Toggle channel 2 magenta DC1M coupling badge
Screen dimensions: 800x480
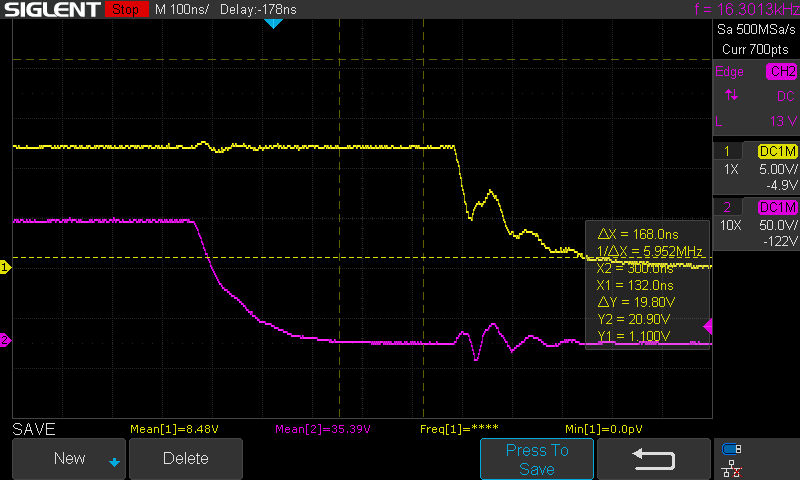point(777,207)
